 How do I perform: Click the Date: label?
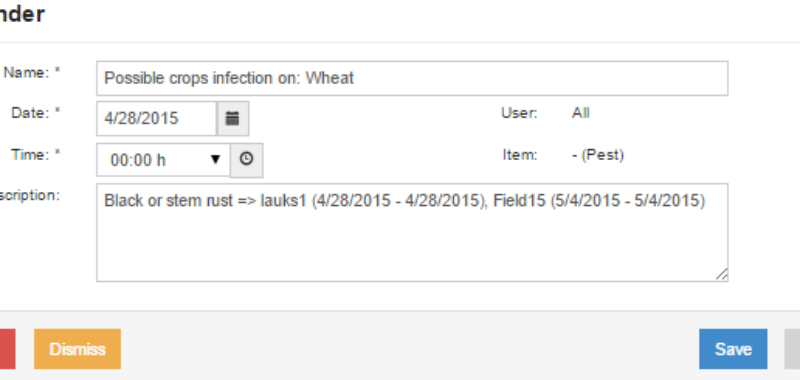pyautogui.click(x=36, y=113)
